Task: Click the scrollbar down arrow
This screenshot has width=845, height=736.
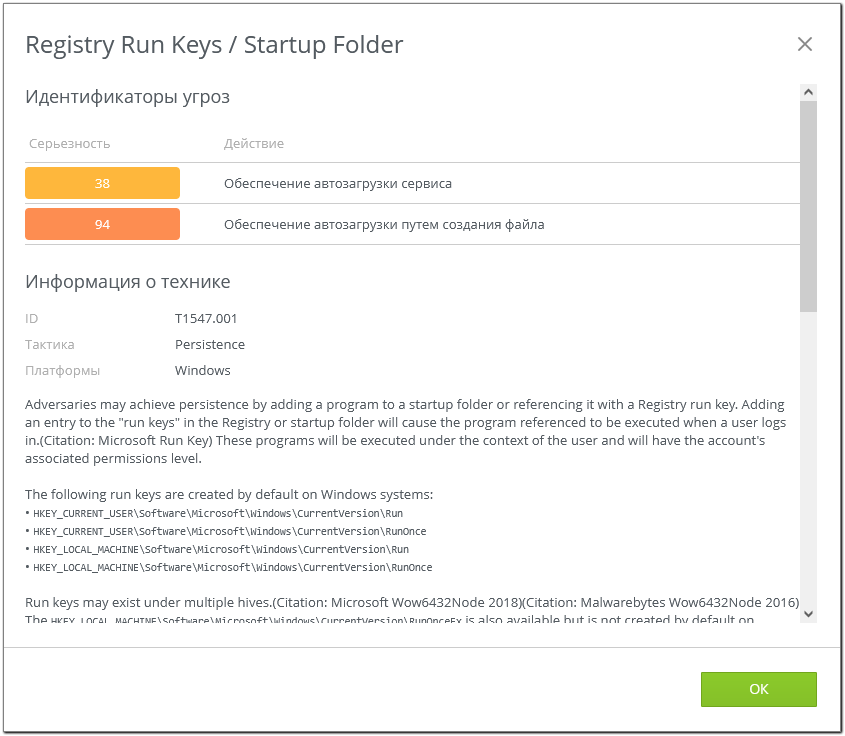Action: pos(808,613)
